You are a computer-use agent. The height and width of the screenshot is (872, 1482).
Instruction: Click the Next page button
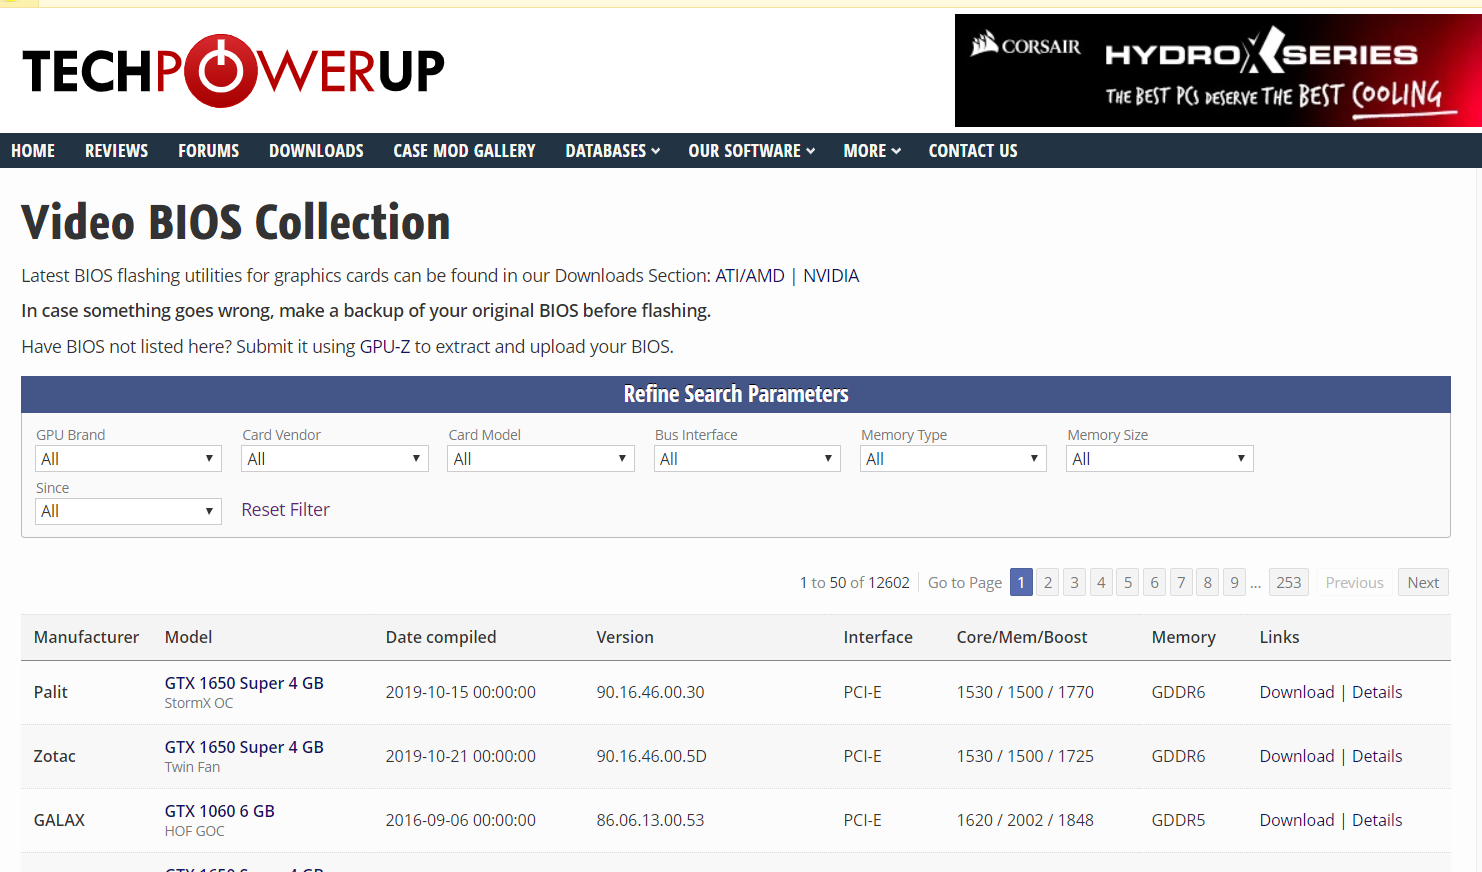pos(1423,582)
